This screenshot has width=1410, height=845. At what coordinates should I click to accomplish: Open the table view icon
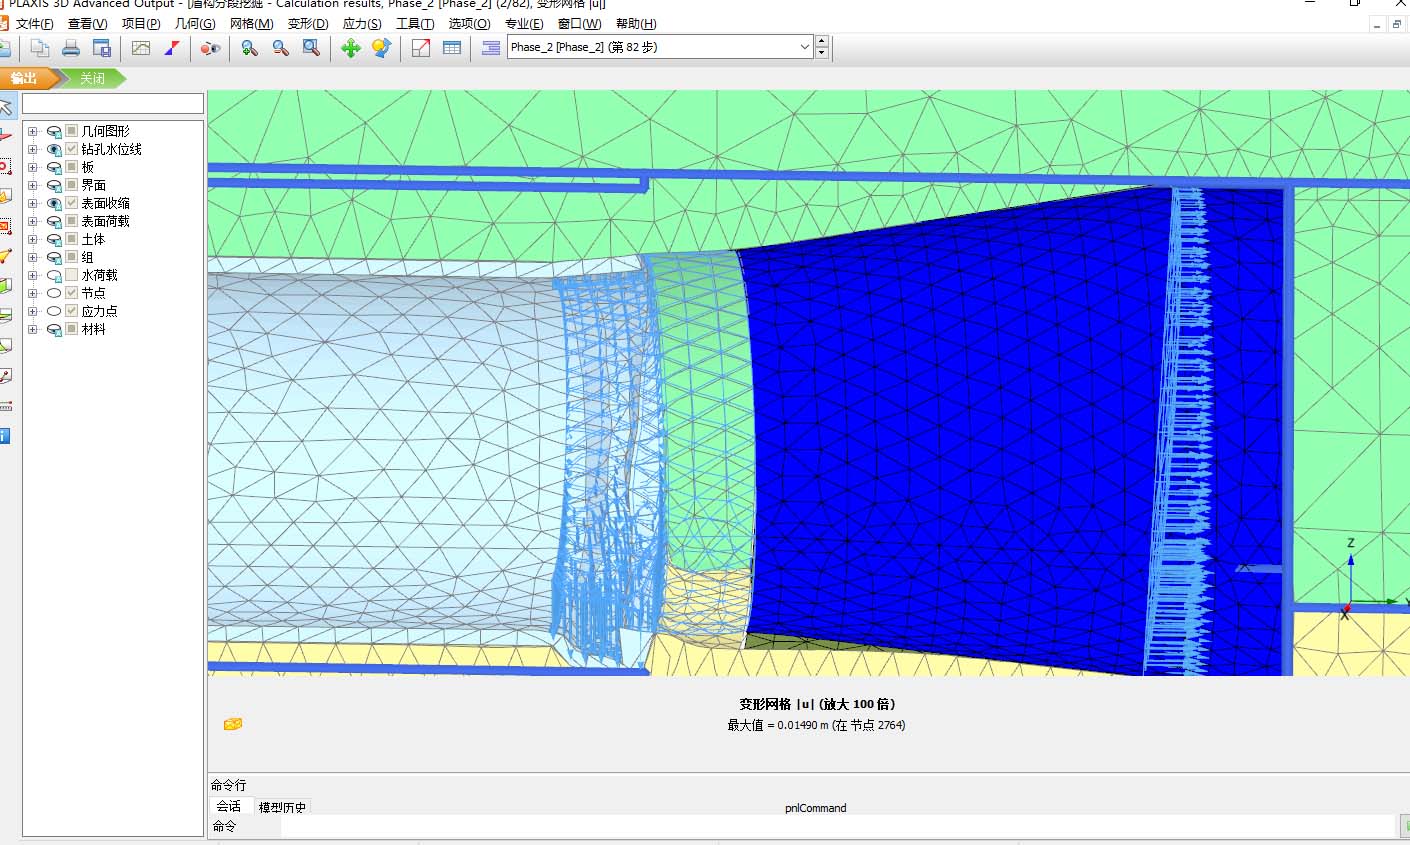[x=452, y=48]
